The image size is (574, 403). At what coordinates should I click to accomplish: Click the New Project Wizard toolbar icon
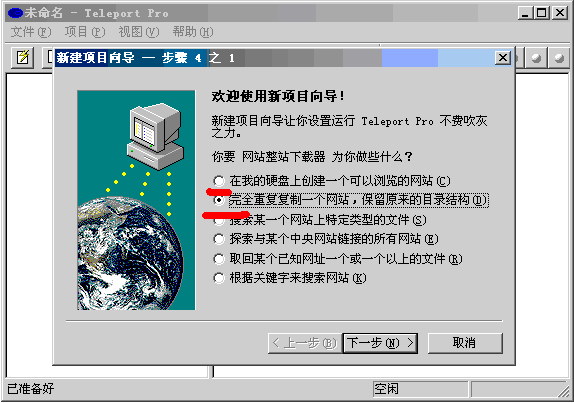[x=23, y=58]
